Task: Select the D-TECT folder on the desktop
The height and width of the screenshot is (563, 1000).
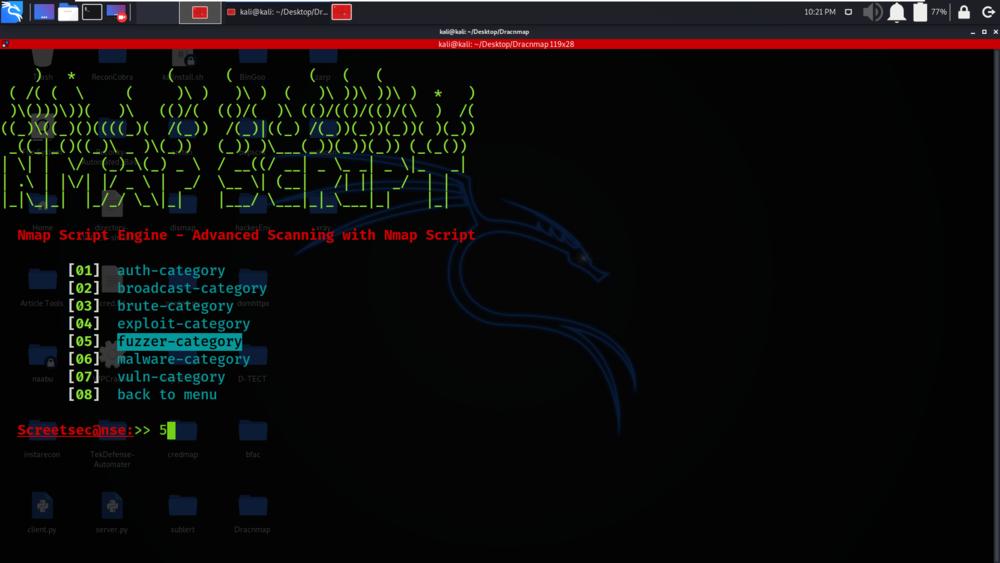Action: [x=253, y=363]
